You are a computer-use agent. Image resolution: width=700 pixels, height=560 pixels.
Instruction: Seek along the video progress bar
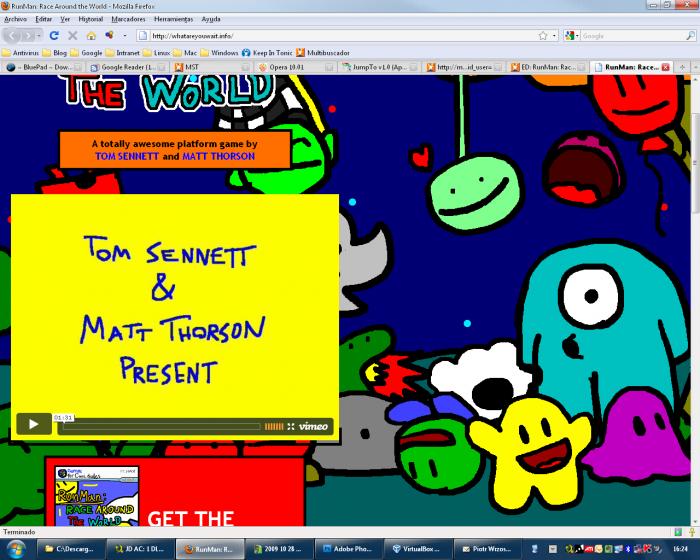[x=161, y=426]
